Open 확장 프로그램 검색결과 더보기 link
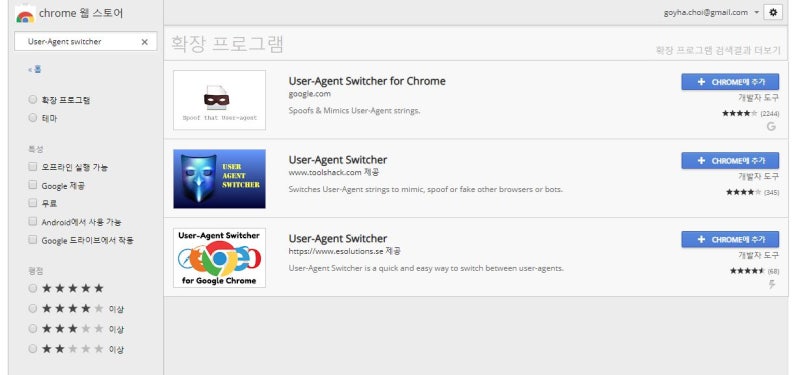 [718, 50]
